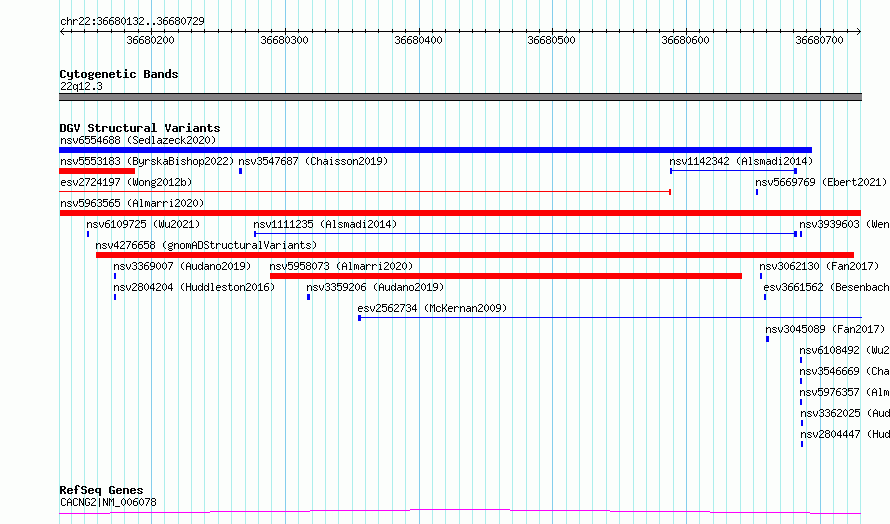Click the thin blue nsv1111235 line
Viewport: 890px width, 524px height.
(525, 234)
